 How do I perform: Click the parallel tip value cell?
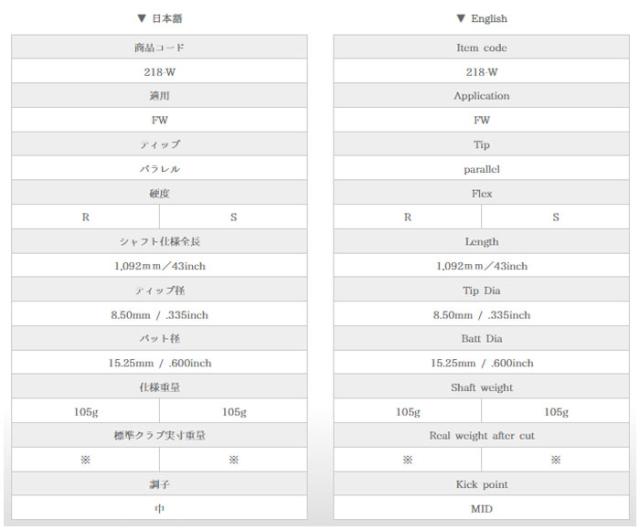click(x=481, y=169)
